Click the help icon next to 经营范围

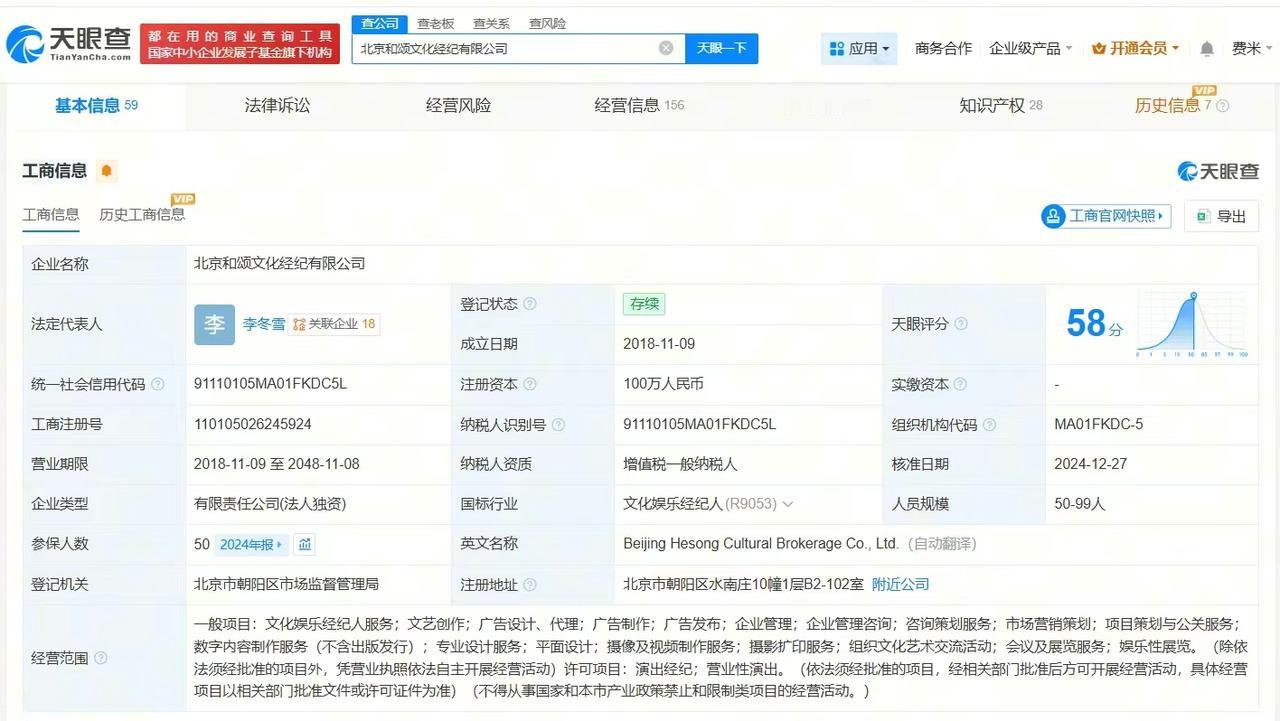pyautogui.click(x=100, y=658)
